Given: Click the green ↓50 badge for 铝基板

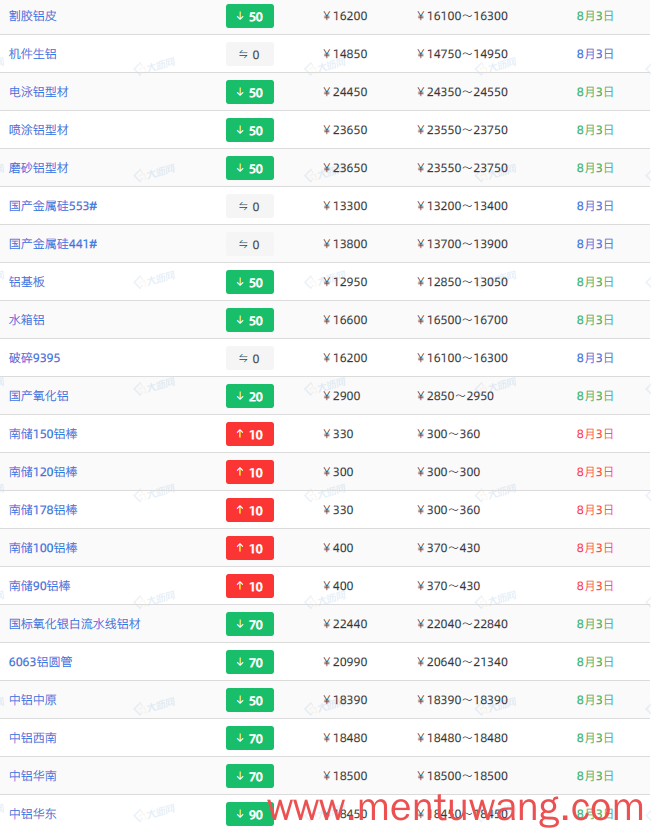Looking at the screenshot, I should click(x=250, y=282).
